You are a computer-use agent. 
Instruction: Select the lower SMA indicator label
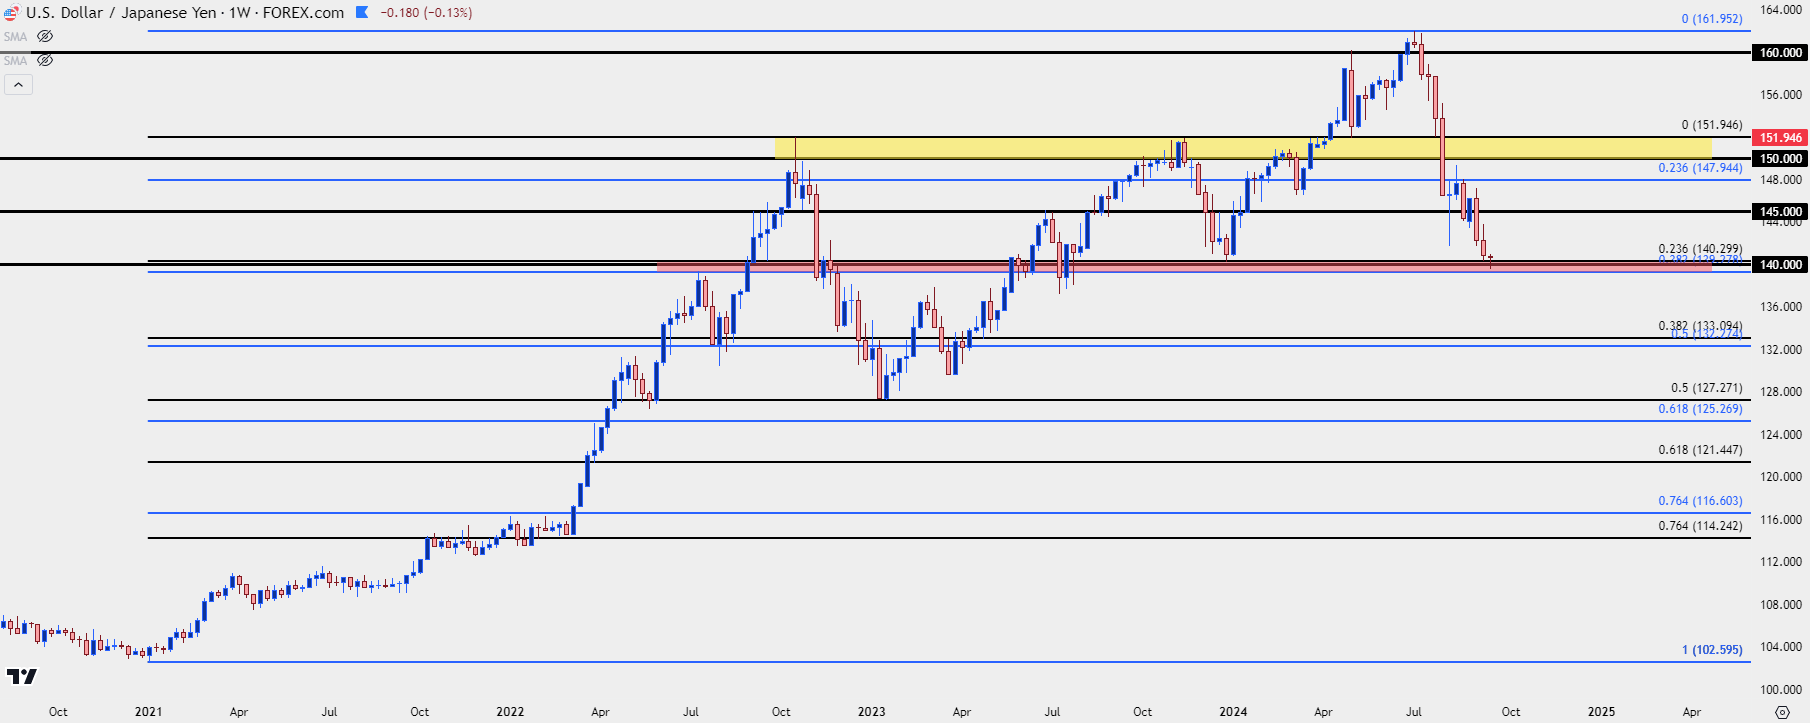pos(15,60)
